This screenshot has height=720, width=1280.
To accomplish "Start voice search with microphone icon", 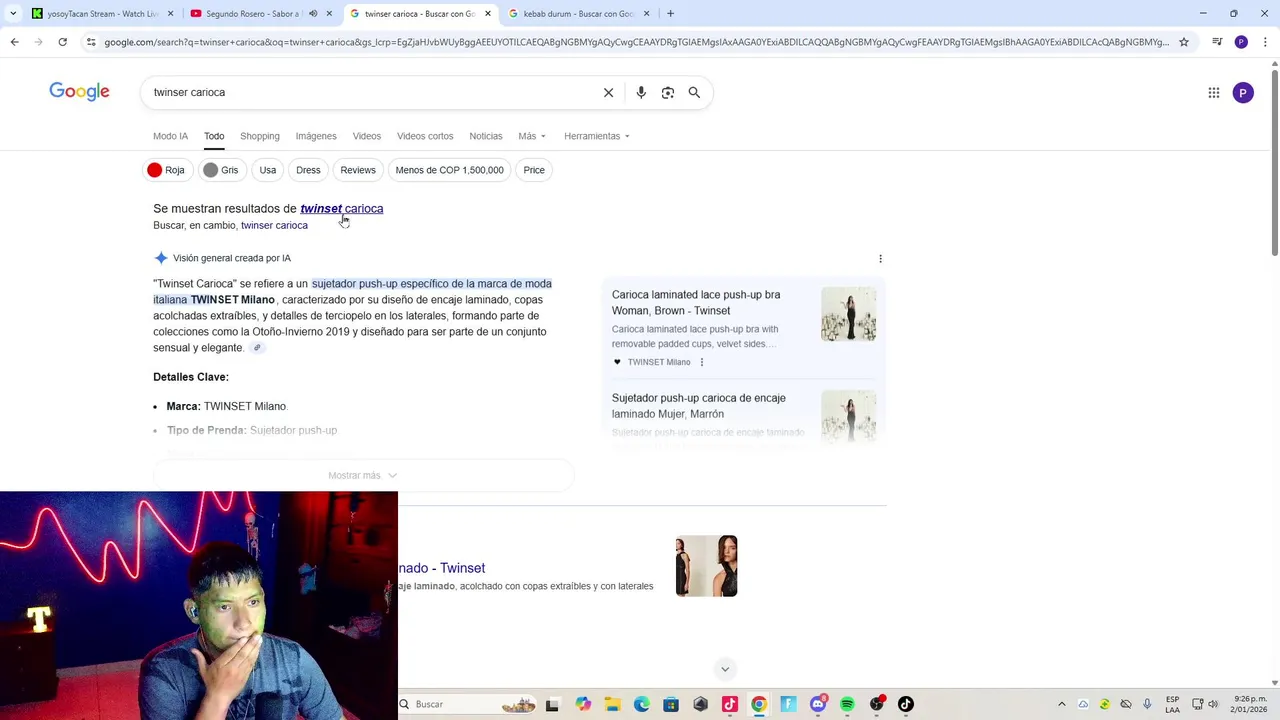I will [x=641, y=92].
